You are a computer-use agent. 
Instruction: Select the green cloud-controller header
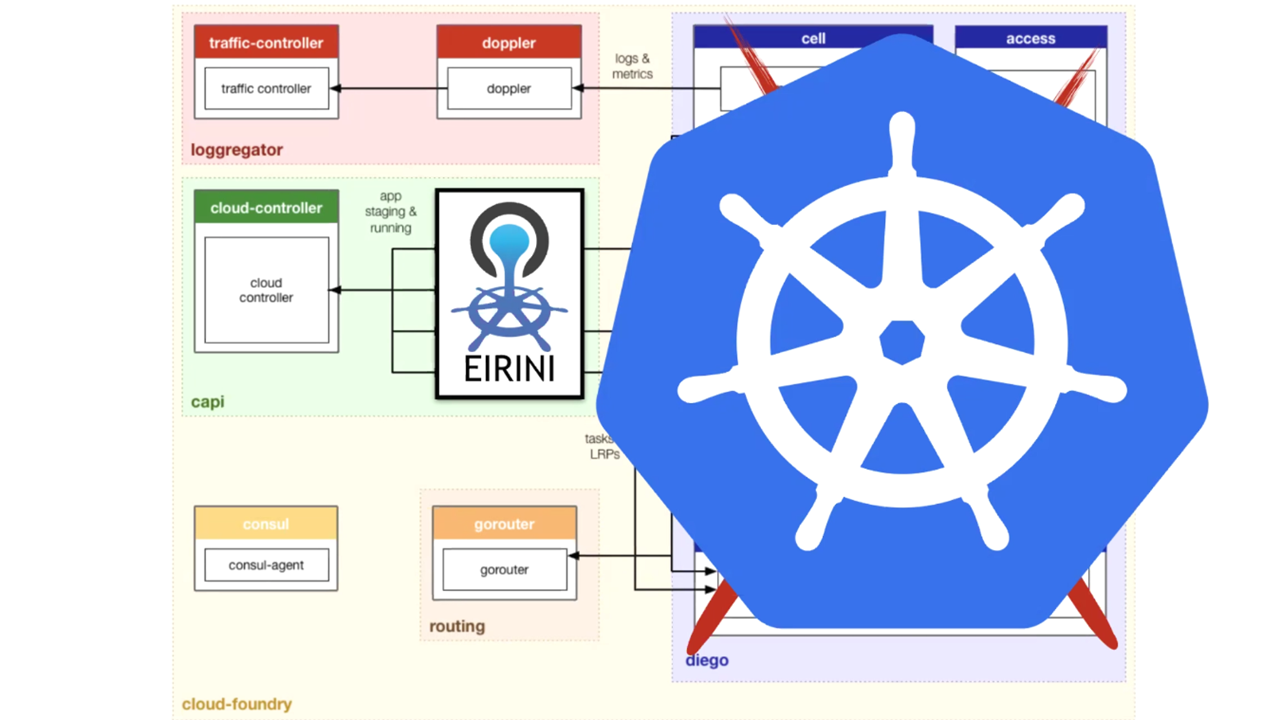[266, 208]
